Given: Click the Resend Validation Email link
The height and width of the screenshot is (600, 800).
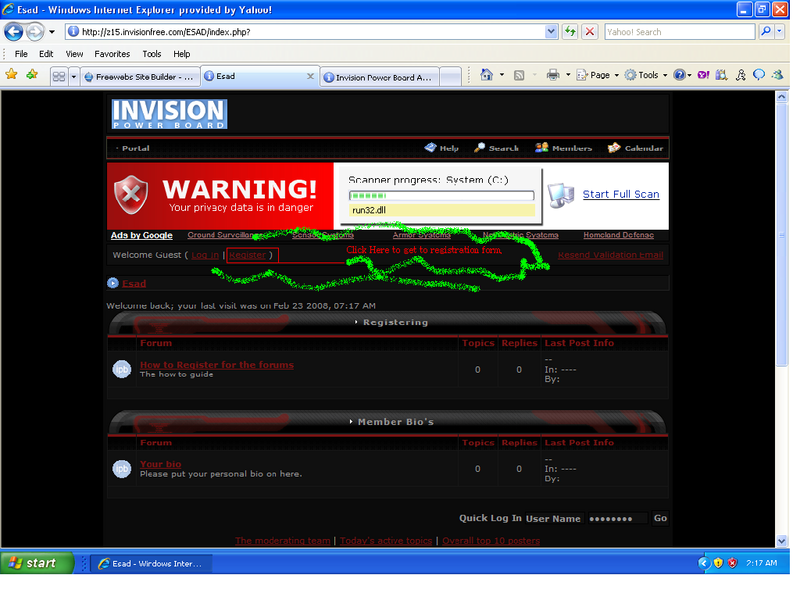Looking at the screenshot, I should click(610, 255).
